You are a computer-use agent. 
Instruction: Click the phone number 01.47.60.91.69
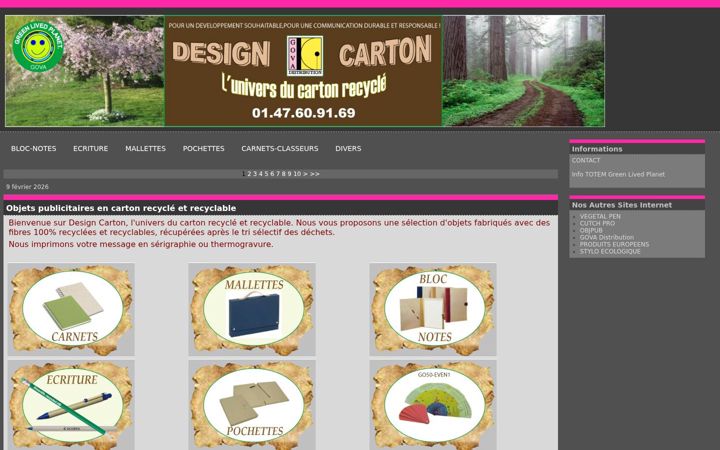304,113
